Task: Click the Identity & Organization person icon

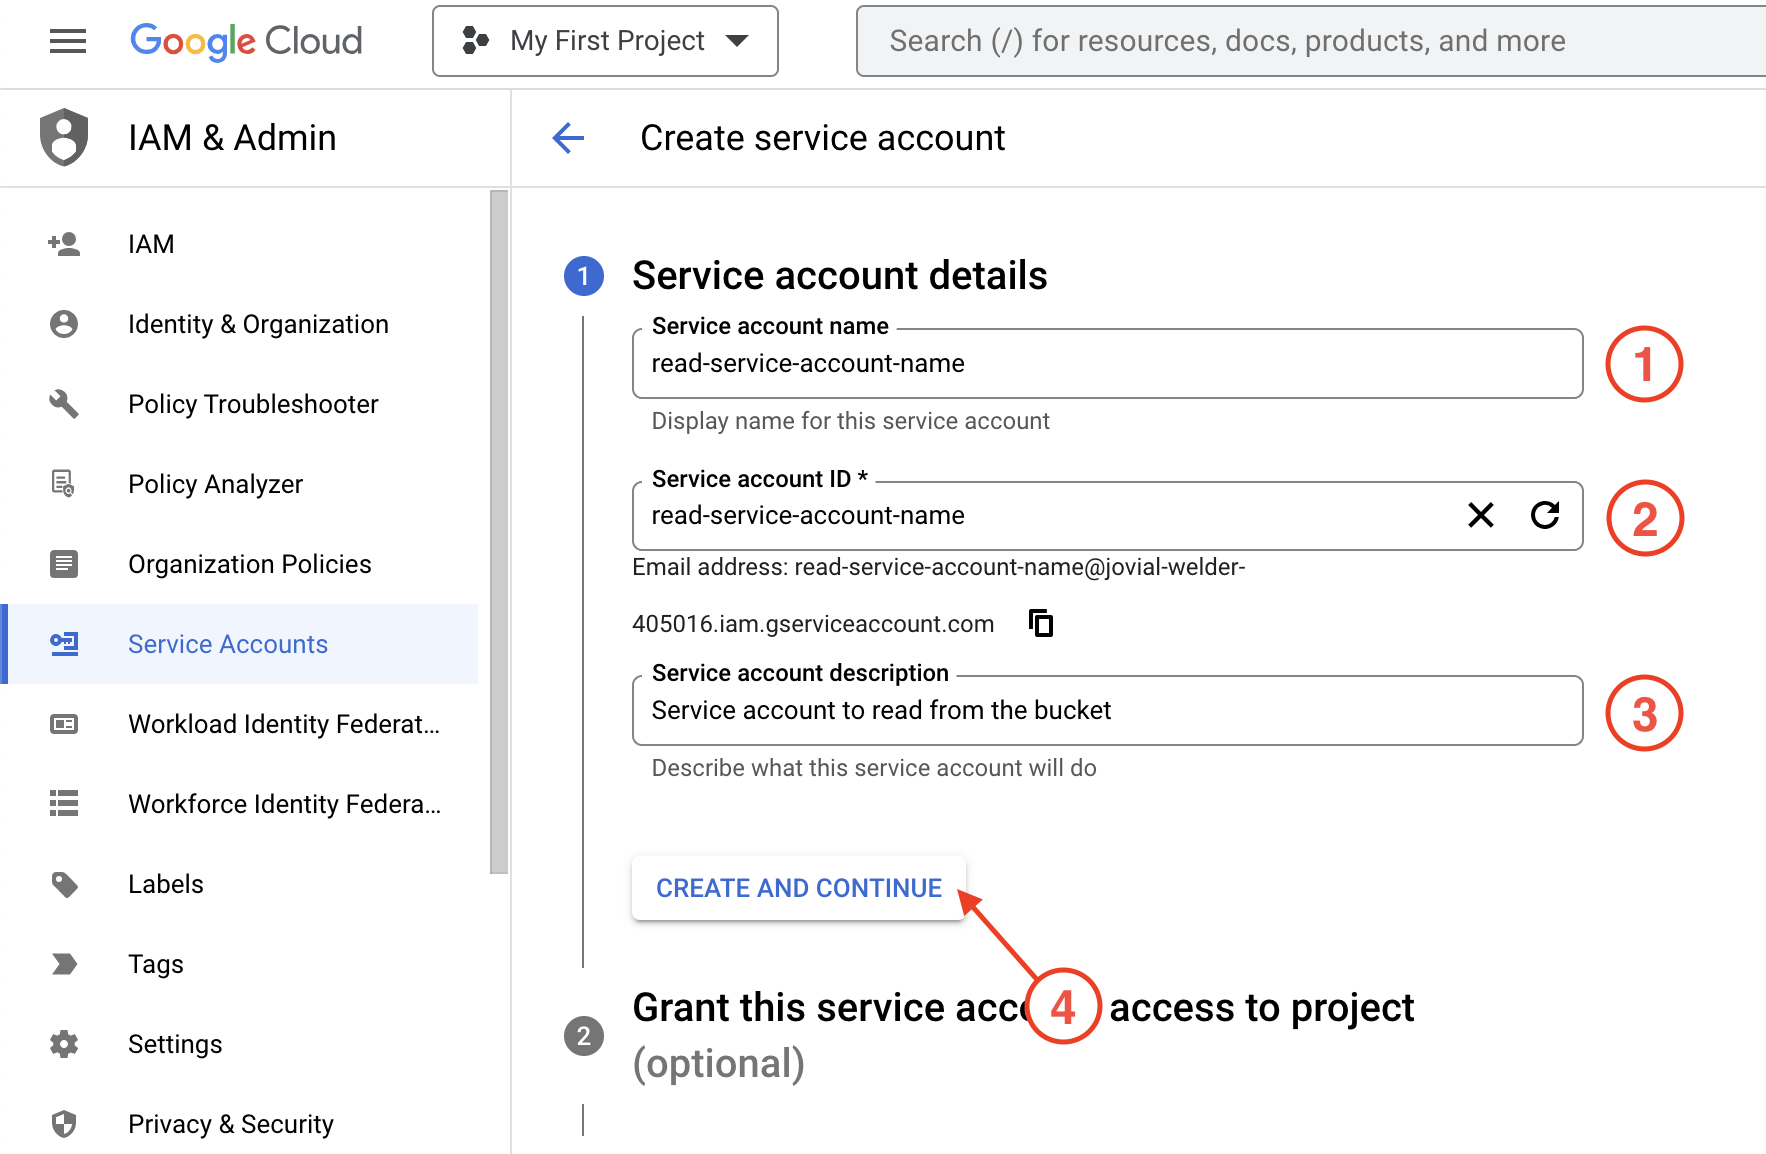Action: point(64,324)
